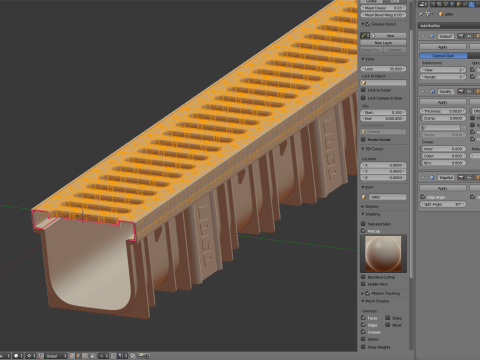This screenshot has height=360, width=480.
Task: Open the Add Modifier dropdown
Action: click(449, 26)
